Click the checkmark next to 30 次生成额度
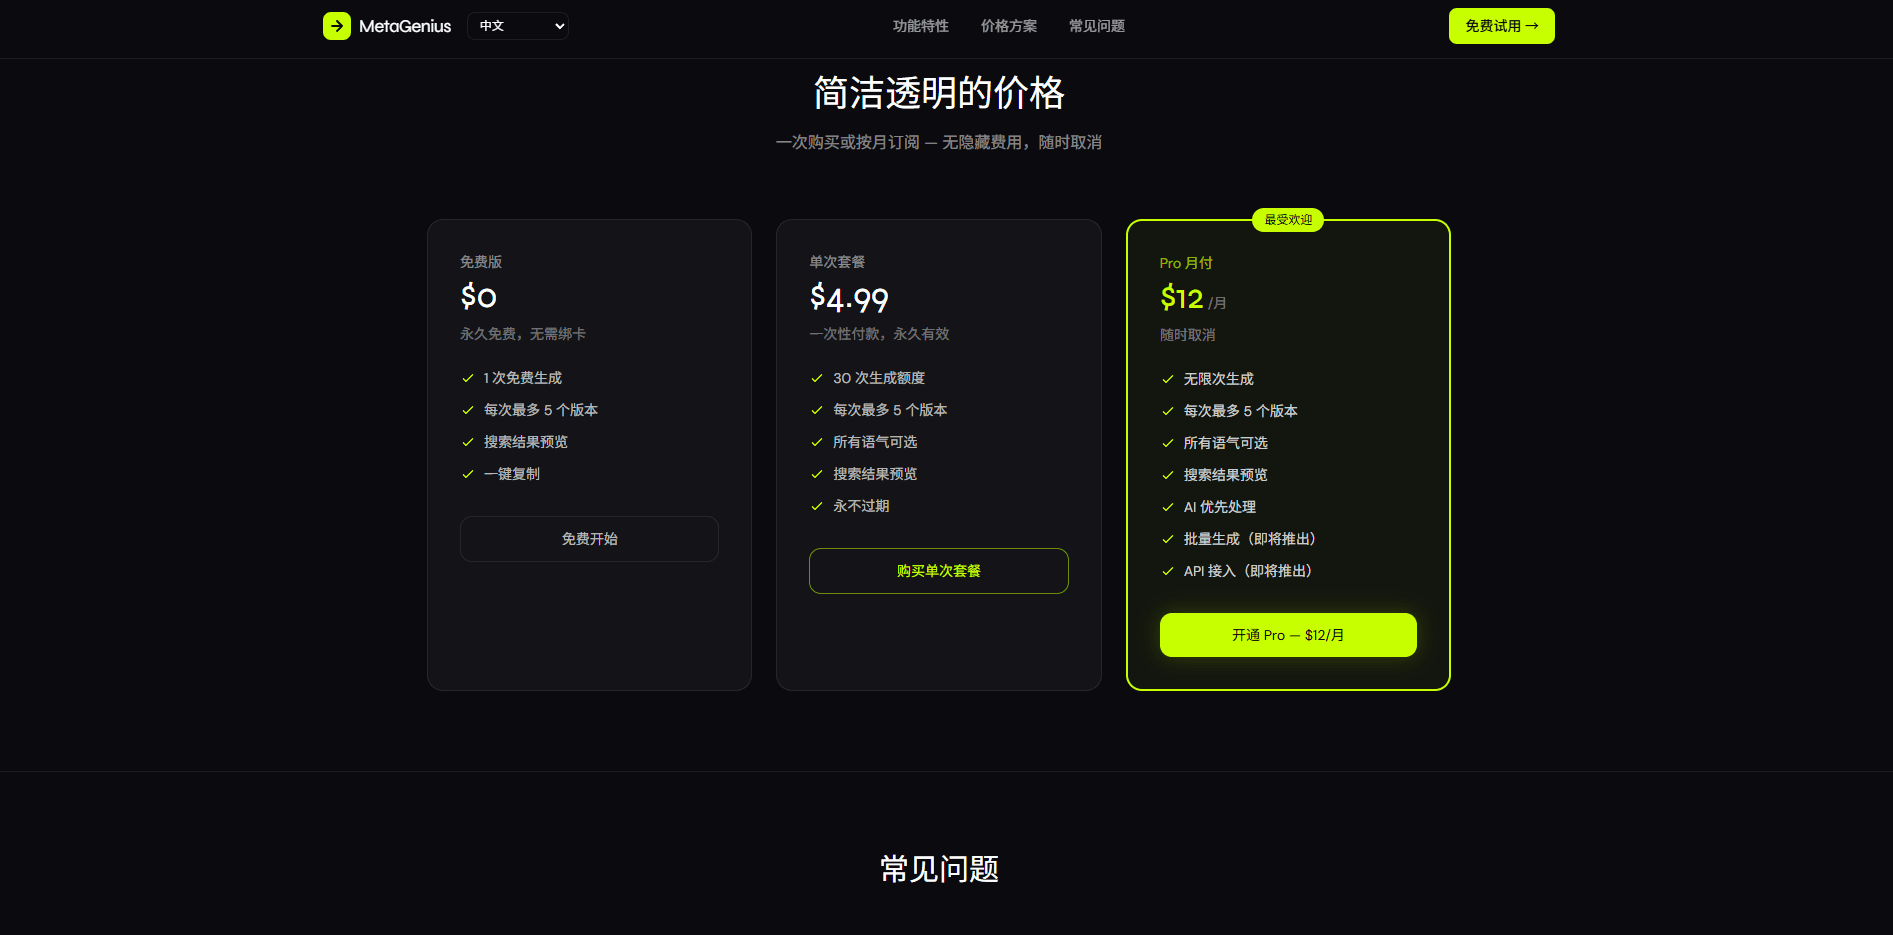 816,378
